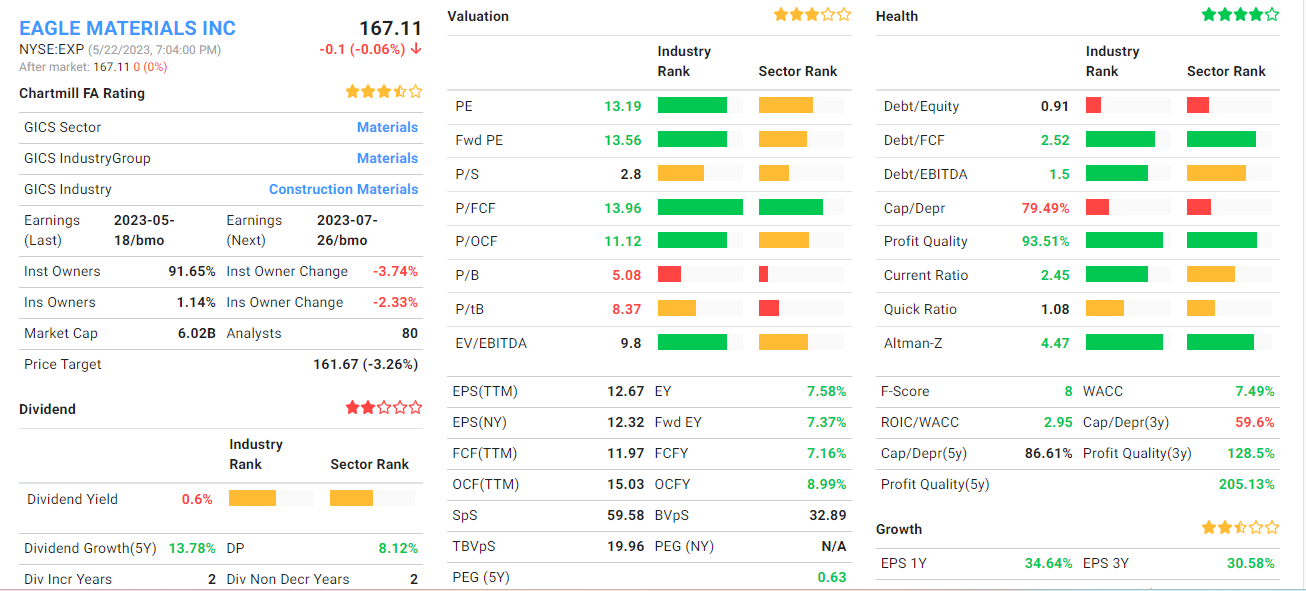Image resolution: width=1306 pixels, height=591 pixels.
Task: Click the Cap/Depr value 79.49%
Action: pyautogui.click(x=1046, y=208)
